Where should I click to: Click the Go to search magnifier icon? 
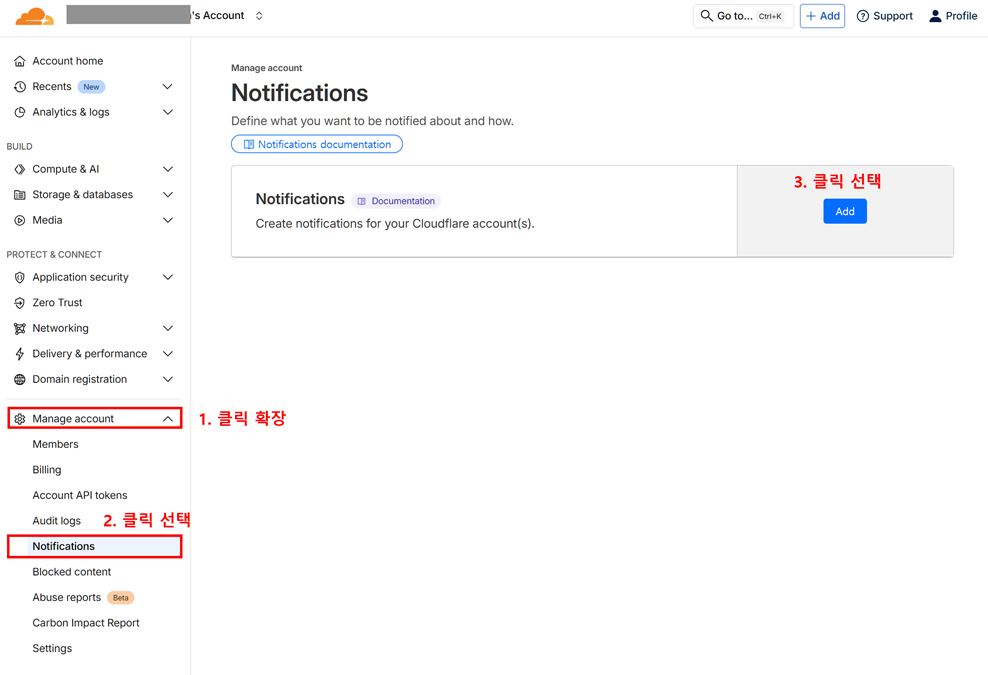pyautogui.click(x=706, y=16)
